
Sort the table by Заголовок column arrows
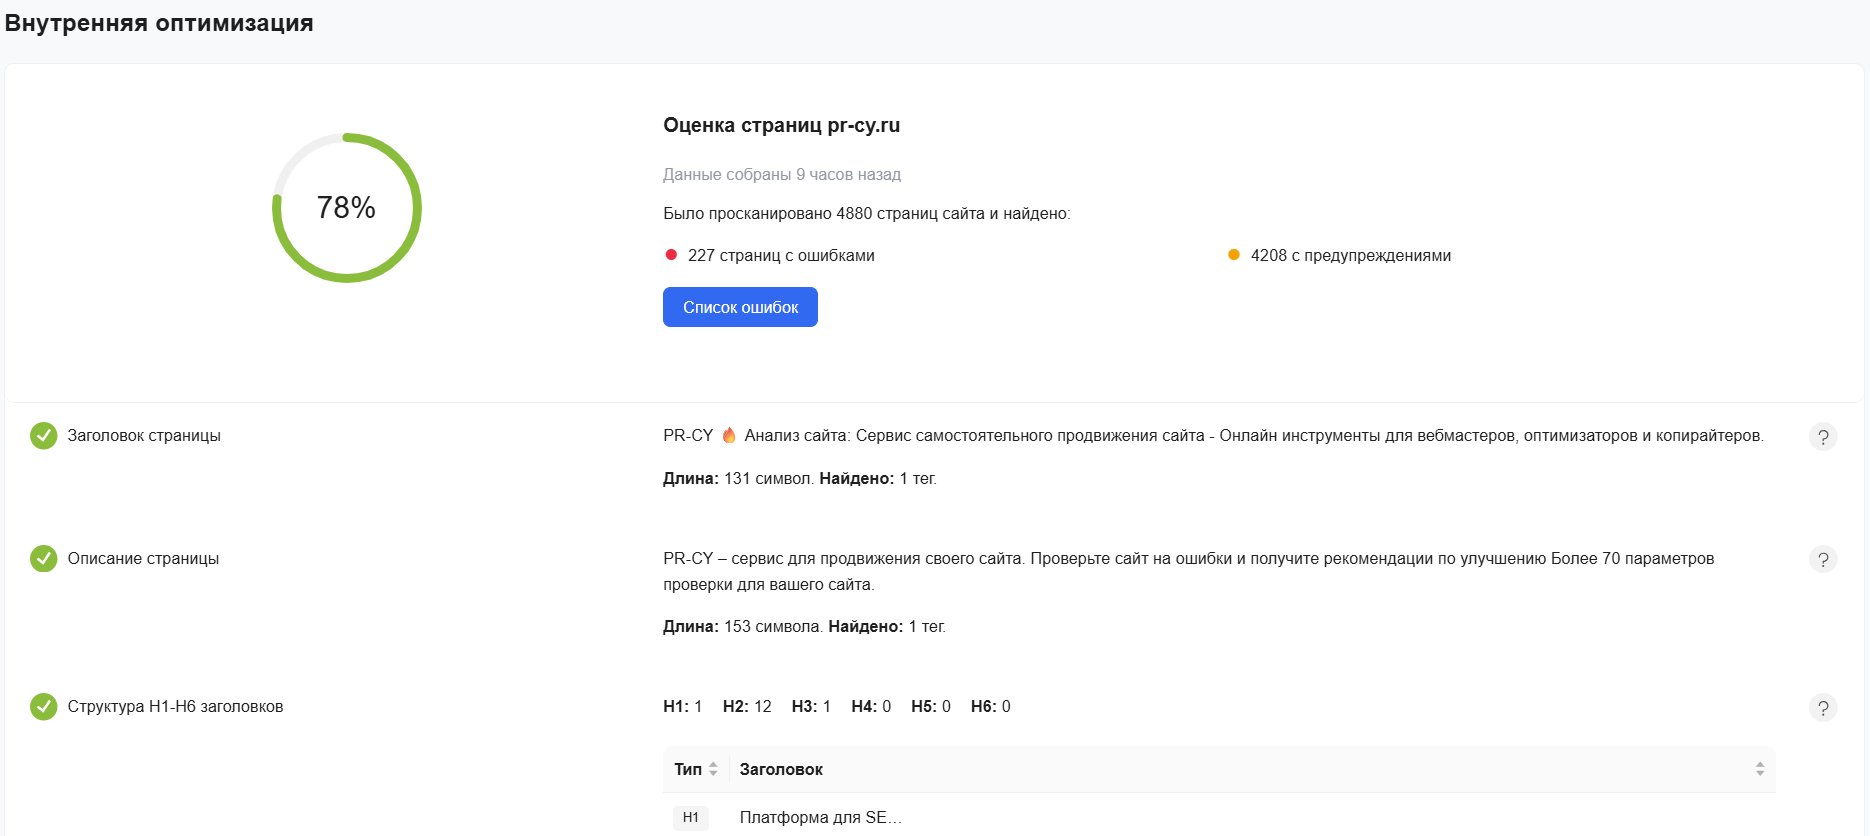pyautogui.click(x=1759, y=769)
